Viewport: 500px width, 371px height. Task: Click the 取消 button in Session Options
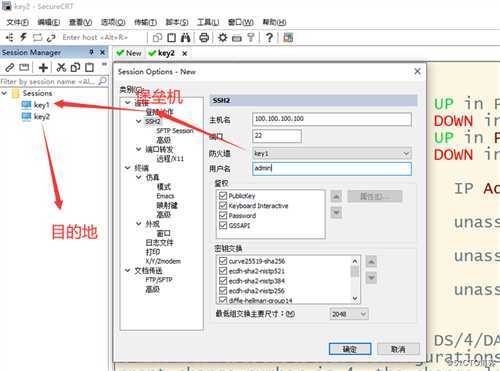398,349
